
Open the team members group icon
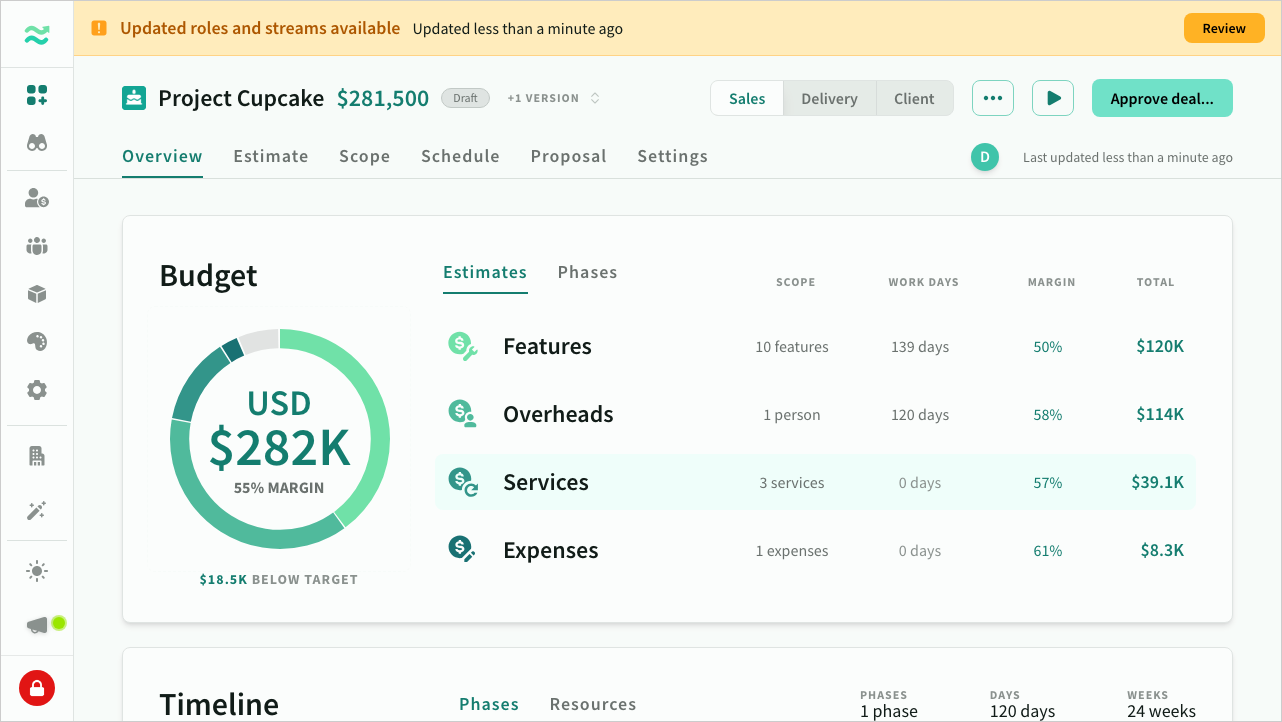pyautogui.click(x=37, y=246)
